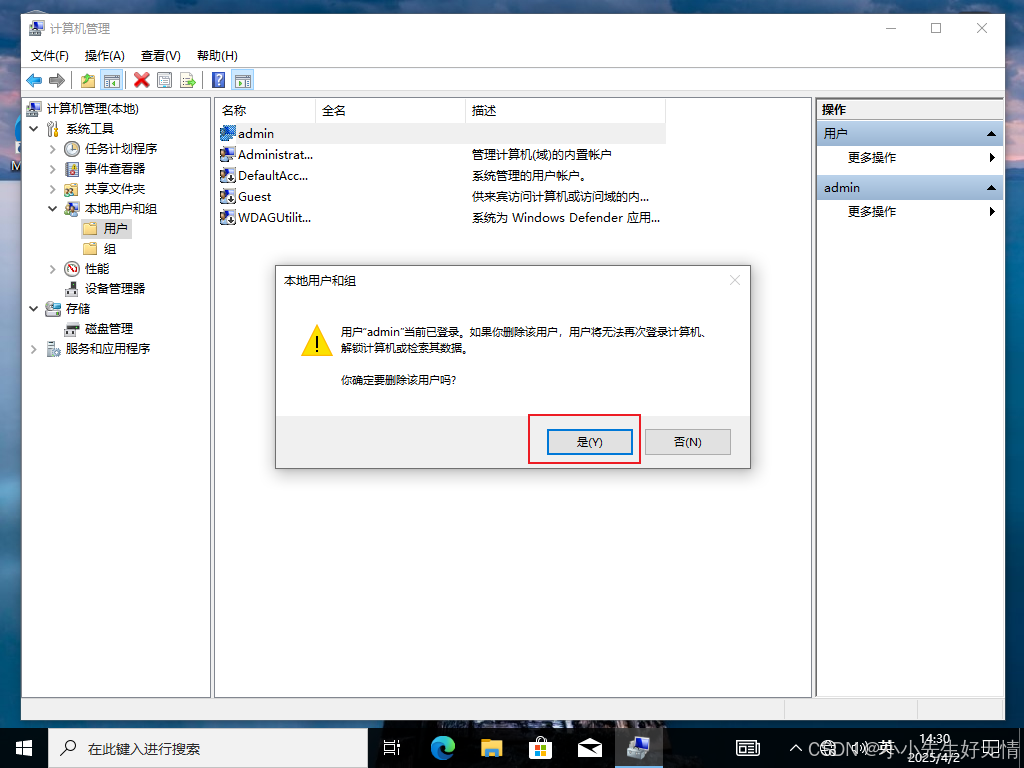Expand the 任务计划程序 node
The height and width of the screenshot is (768, 1024).
(x=53, y=149)
